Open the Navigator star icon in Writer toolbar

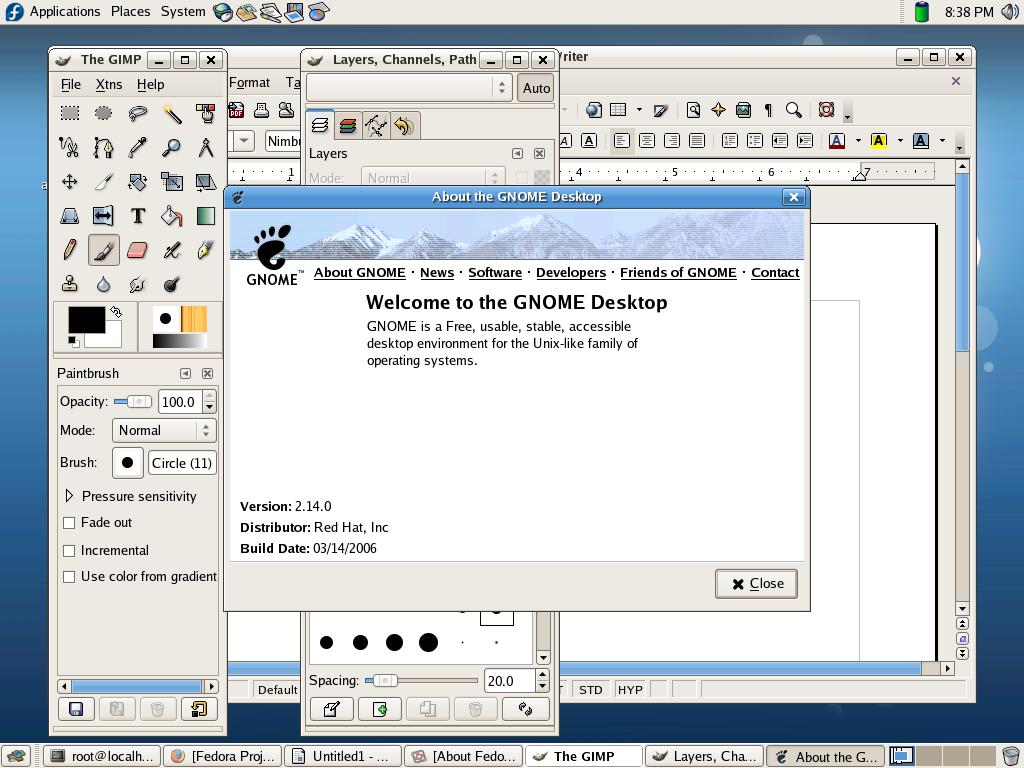click(x=718, y=110)
